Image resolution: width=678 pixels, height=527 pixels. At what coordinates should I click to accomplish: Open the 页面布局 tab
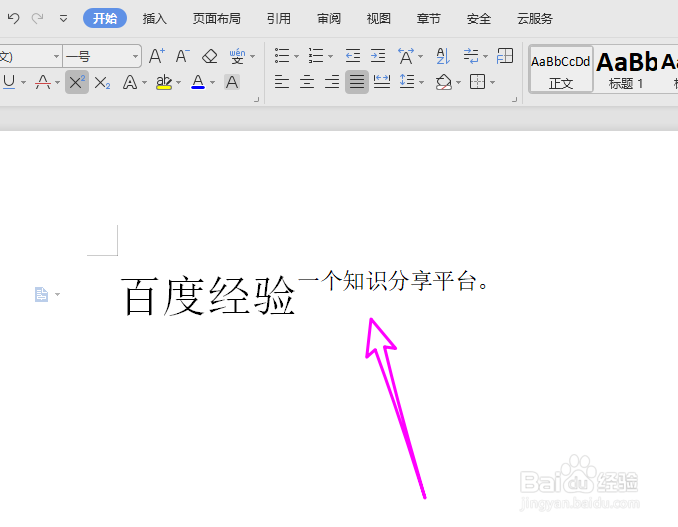tap(217, 19)
